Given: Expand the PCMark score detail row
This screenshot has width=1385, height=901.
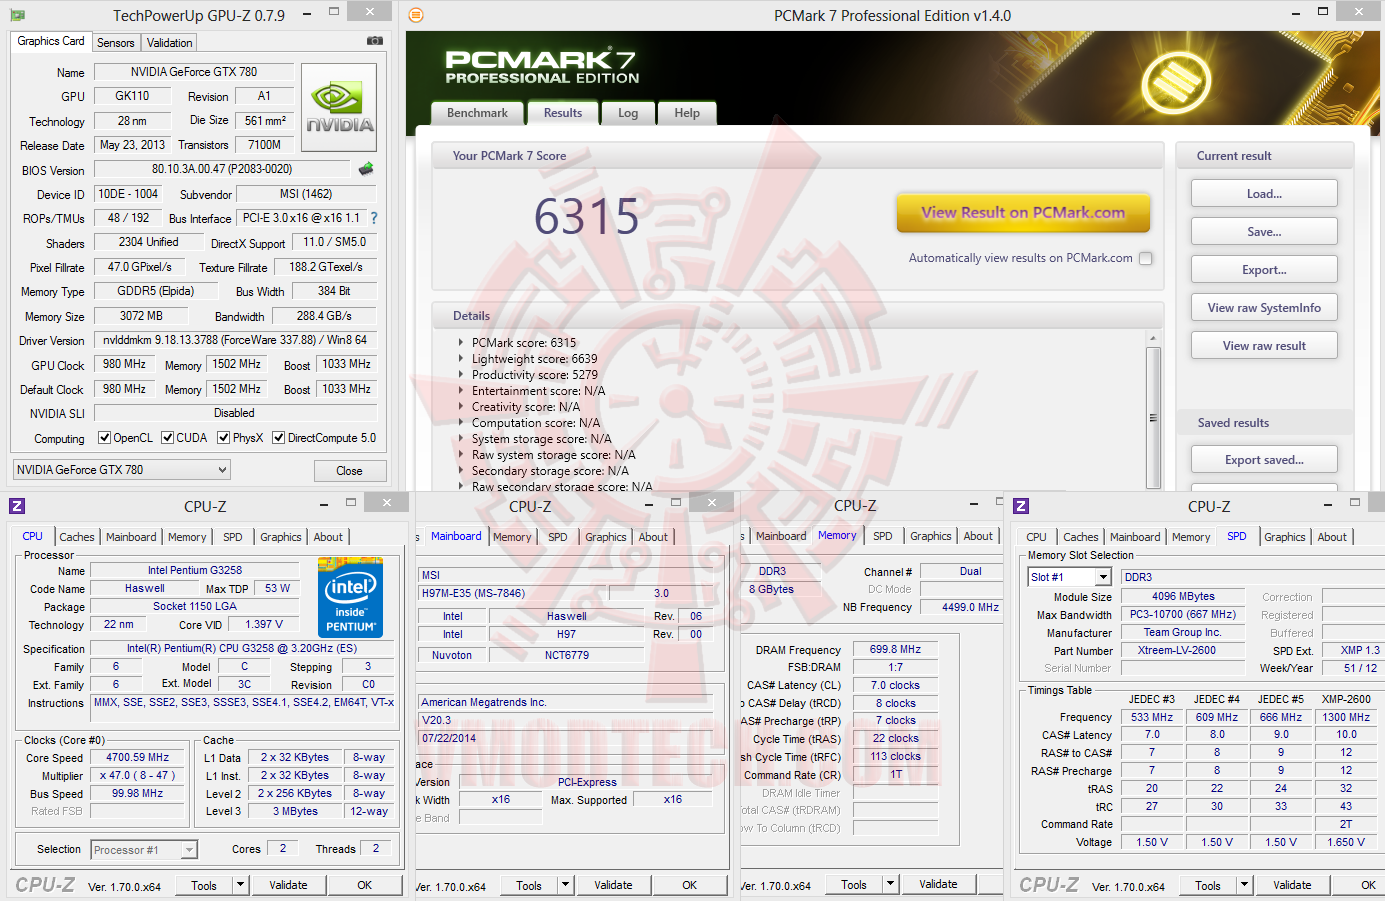Looking at the screenshot, I should point(461,343).
